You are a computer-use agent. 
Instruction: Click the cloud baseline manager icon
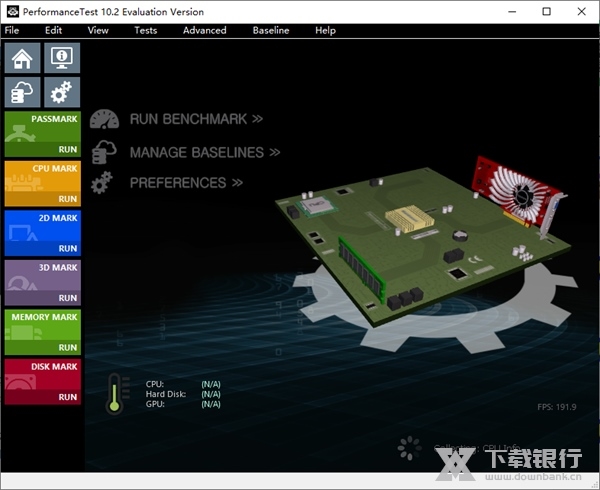click(24, 93)
